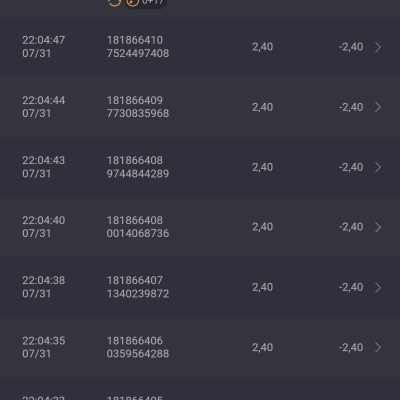Screen dimensions: 400x400
Task: Select transaction ID ending 9744844289
Action: [x=138, y=167]
